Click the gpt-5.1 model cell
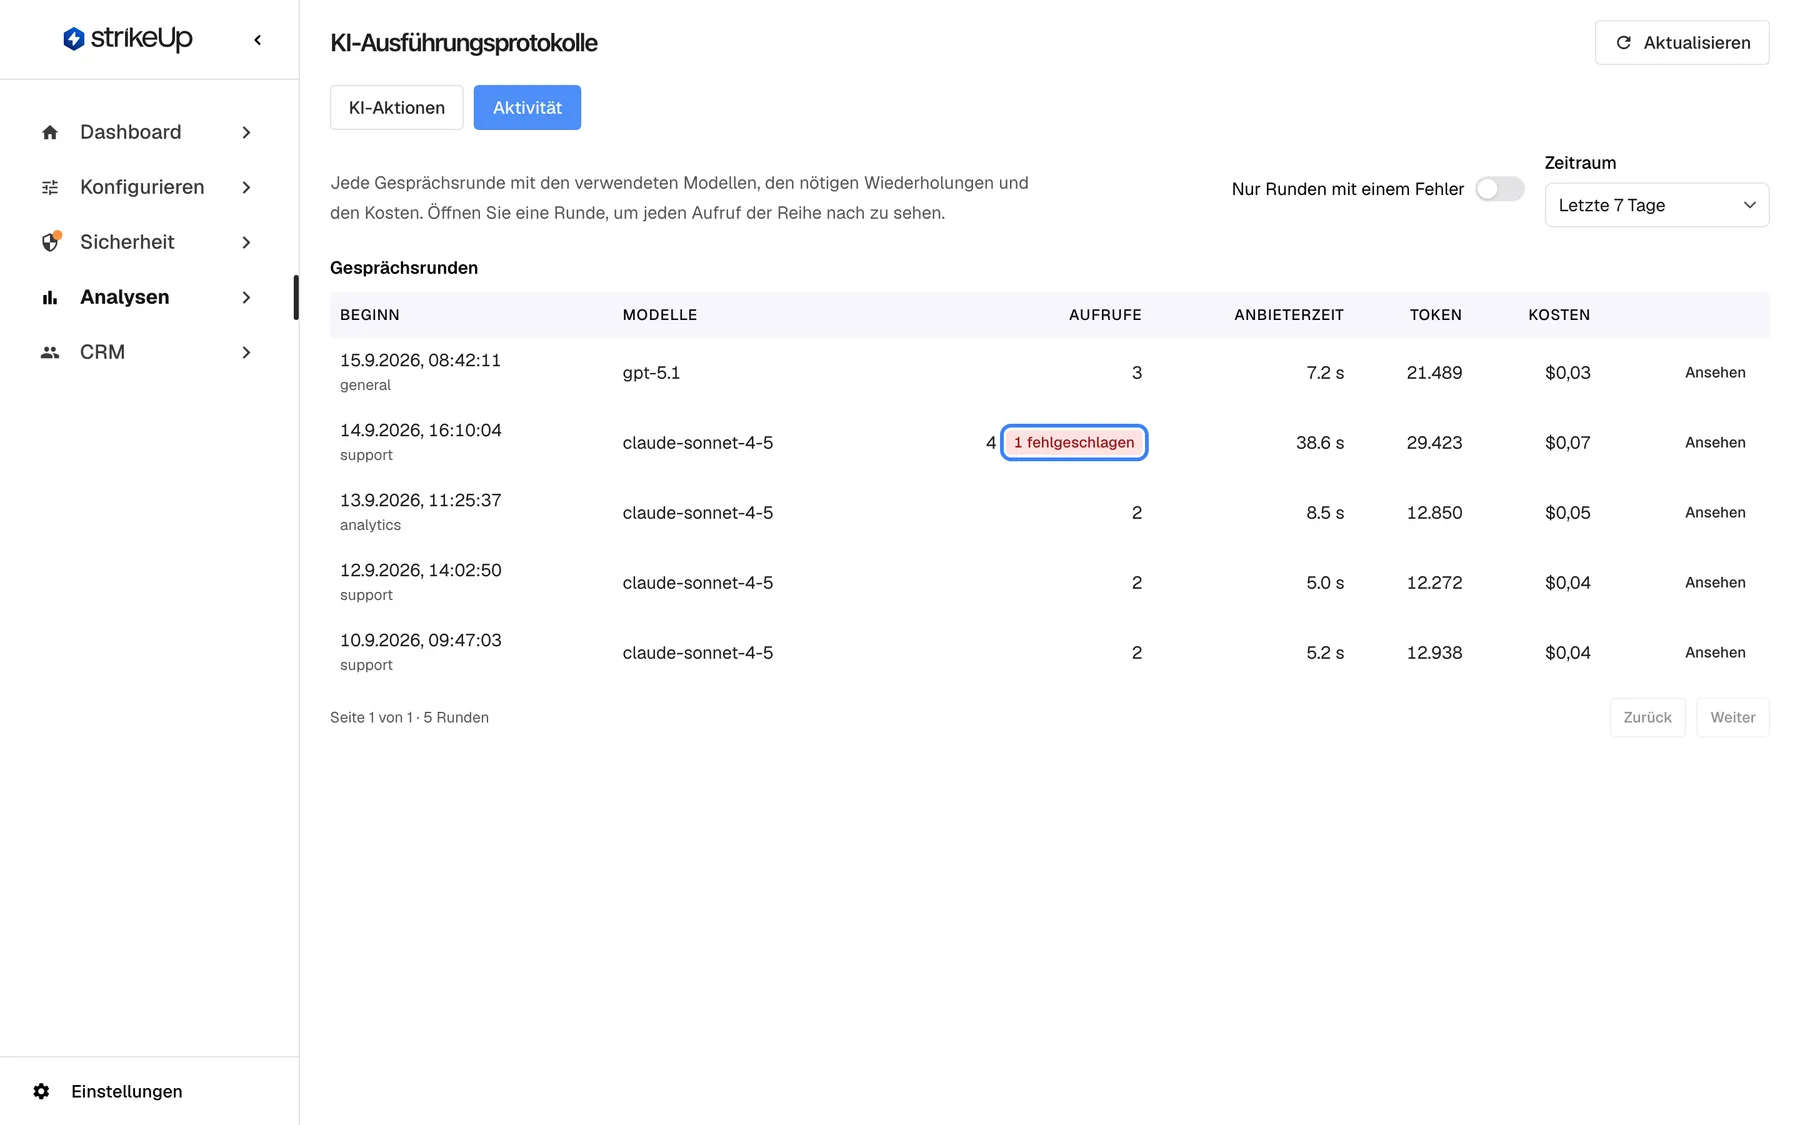 tap(651, 372)
